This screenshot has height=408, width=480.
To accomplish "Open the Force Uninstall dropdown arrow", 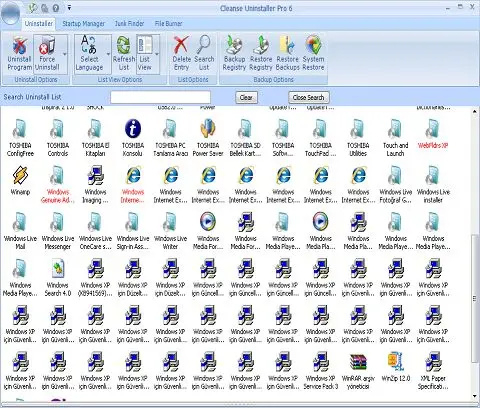I will point(65,54).
